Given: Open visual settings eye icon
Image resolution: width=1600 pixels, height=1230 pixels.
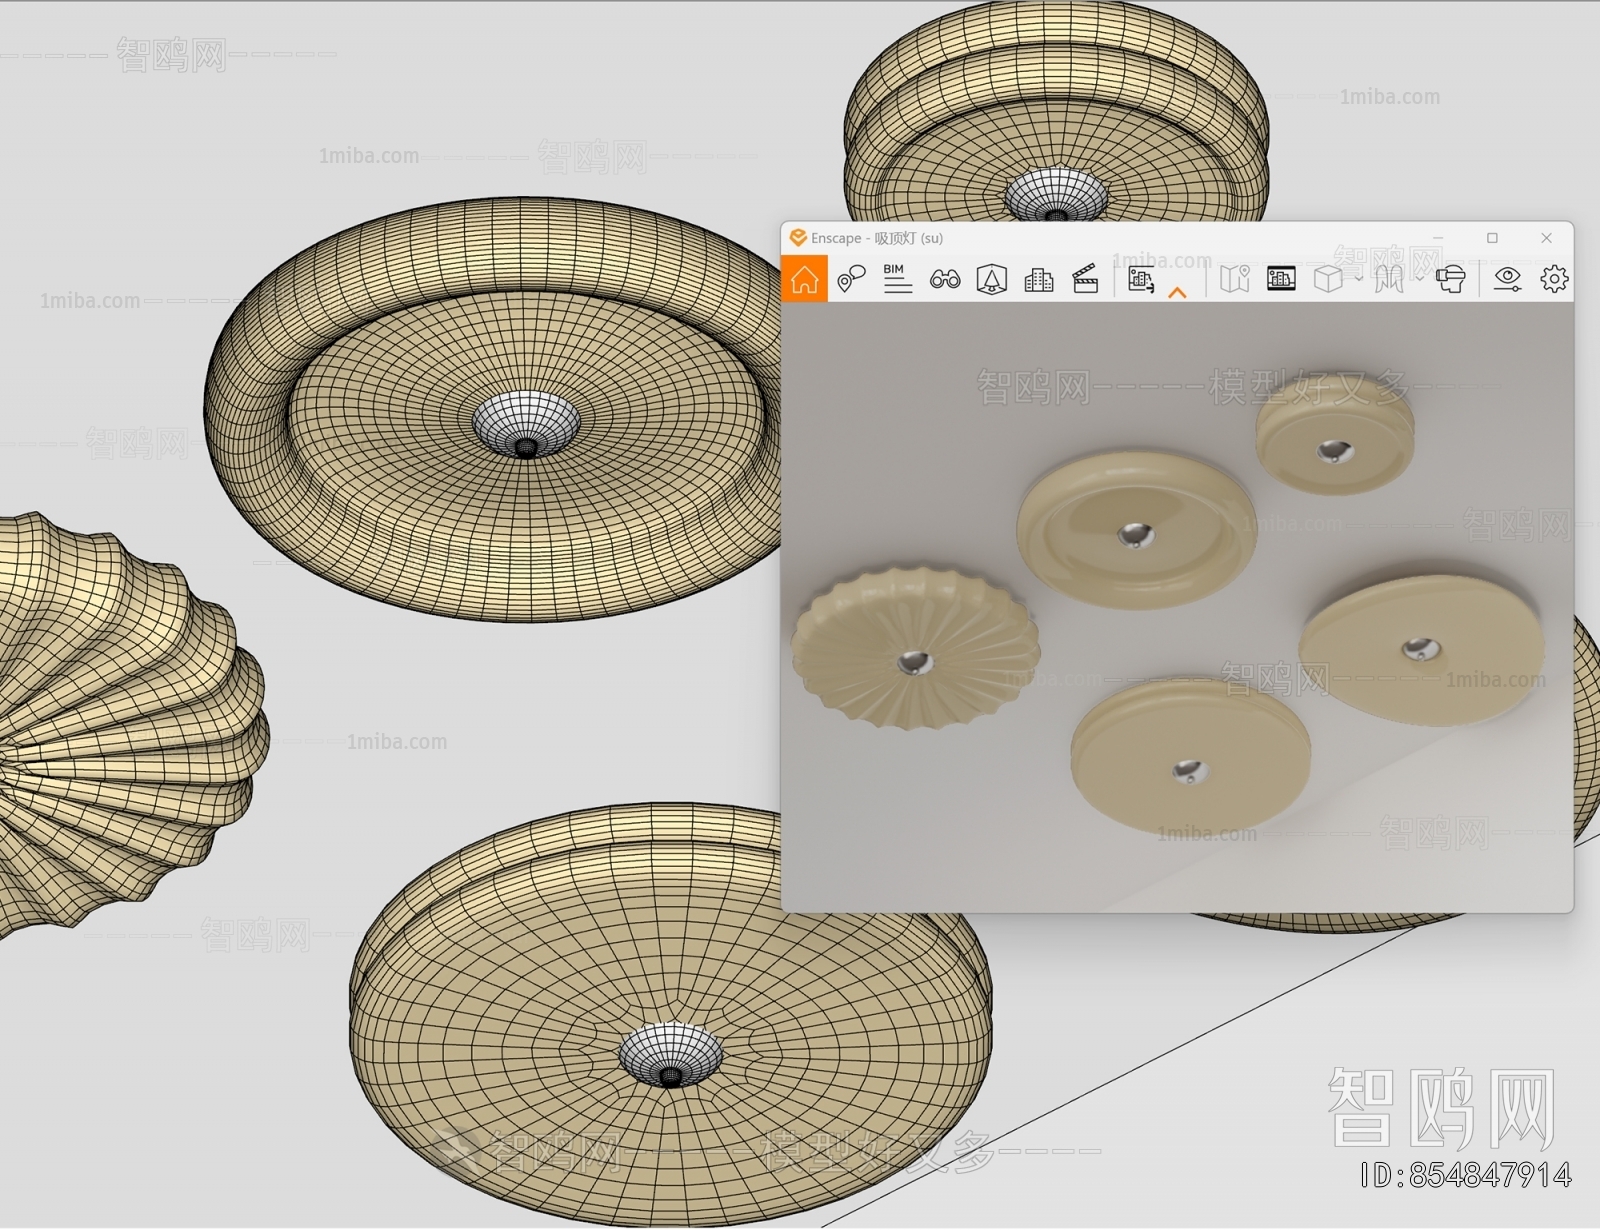Looking at the screenshot, I should point(1507,279).
